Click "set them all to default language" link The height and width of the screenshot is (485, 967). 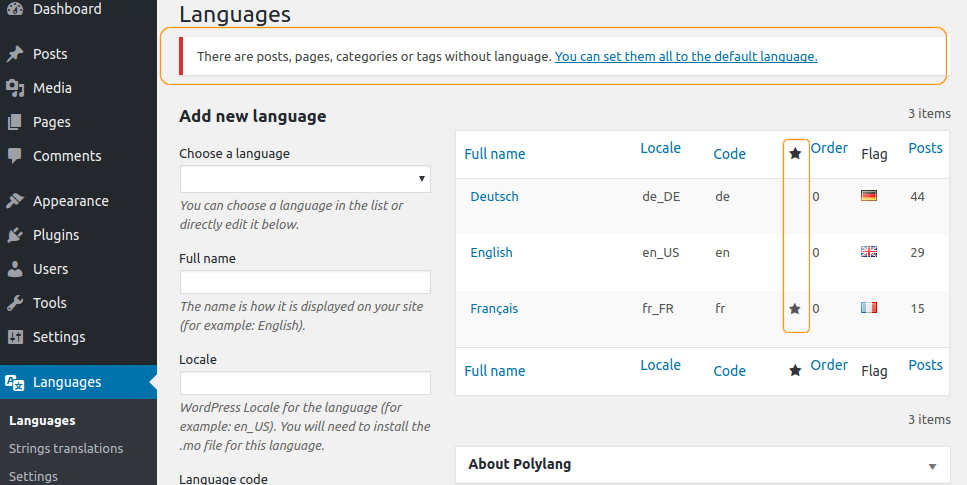click(686, 56)
